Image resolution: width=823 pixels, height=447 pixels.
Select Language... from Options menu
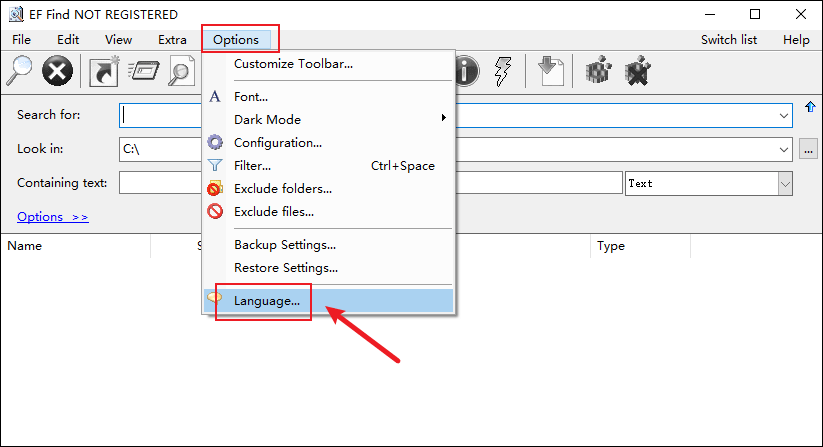click(x=266, y=300)
